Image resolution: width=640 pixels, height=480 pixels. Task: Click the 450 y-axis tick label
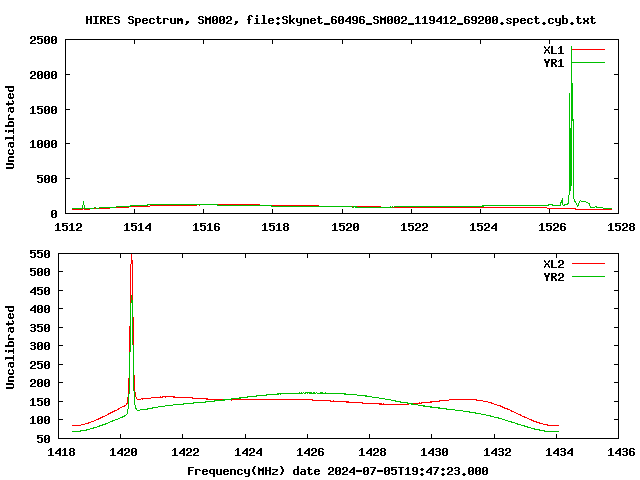pos(40,291)
